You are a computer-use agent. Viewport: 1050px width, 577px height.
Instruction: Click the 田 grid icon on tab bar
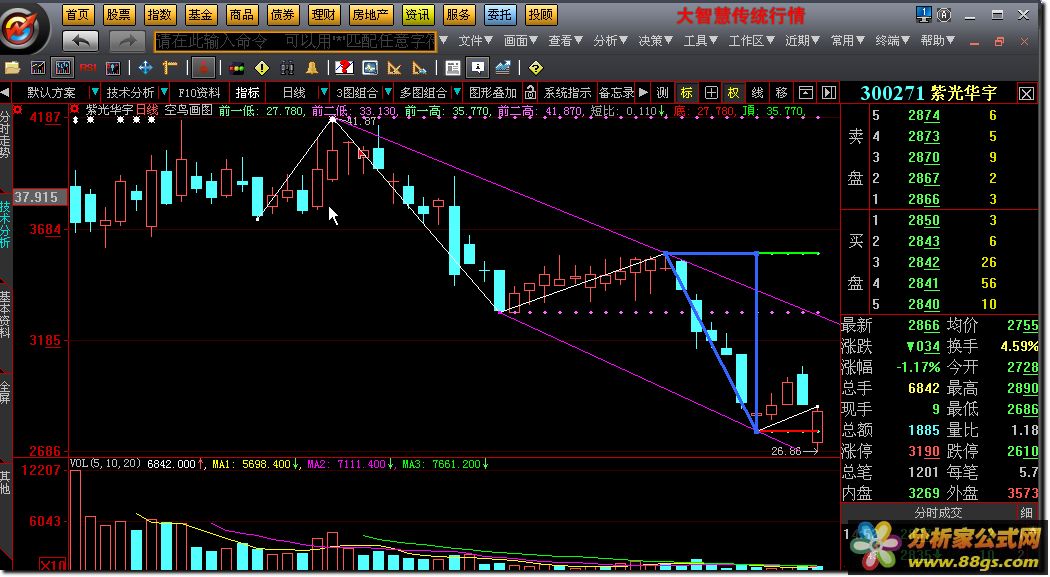(710, 92)
